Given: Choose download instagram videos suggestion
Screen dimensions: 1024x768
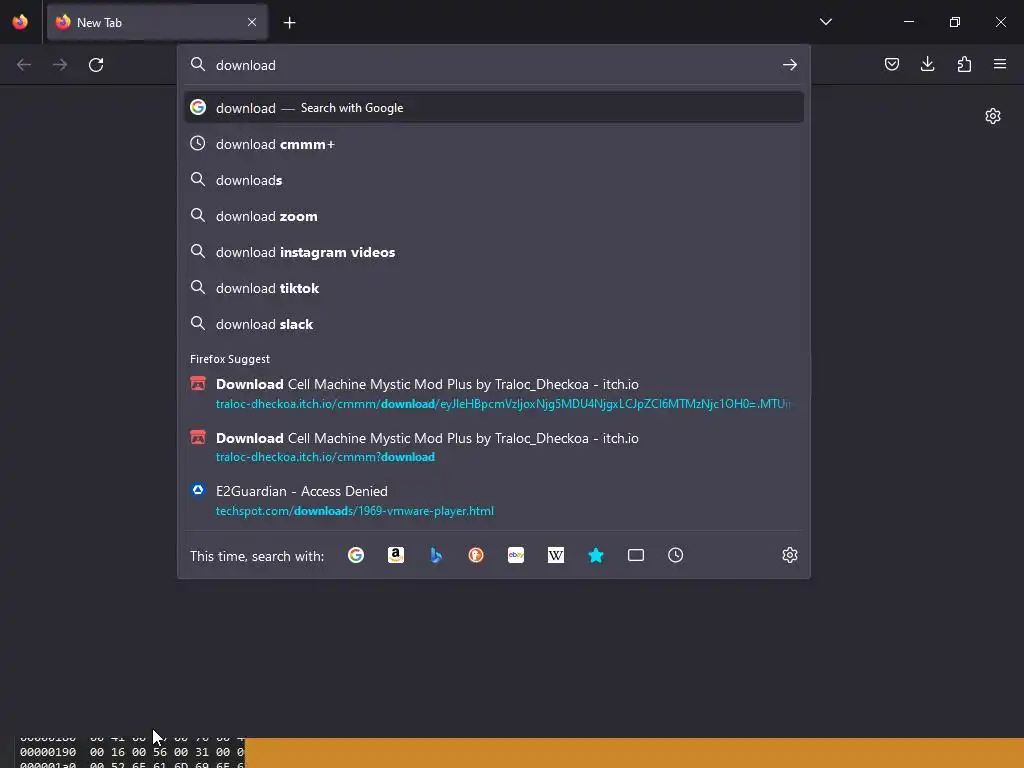Looking at the screenshot, I should [494, 252].
